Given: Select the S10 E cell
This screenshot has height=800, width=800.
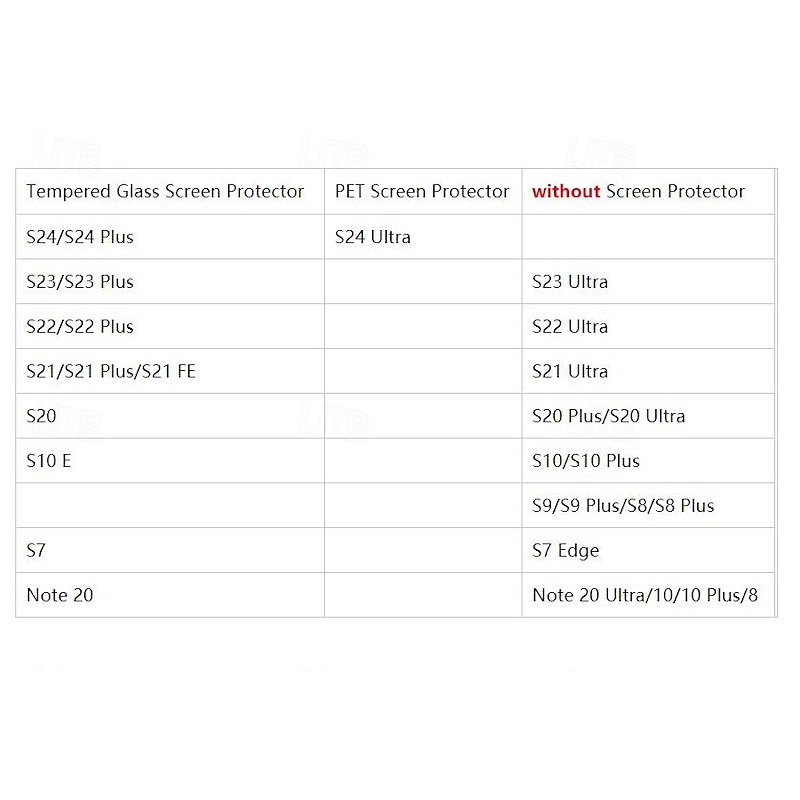Looking at the screenshot, I should (49, 461).
